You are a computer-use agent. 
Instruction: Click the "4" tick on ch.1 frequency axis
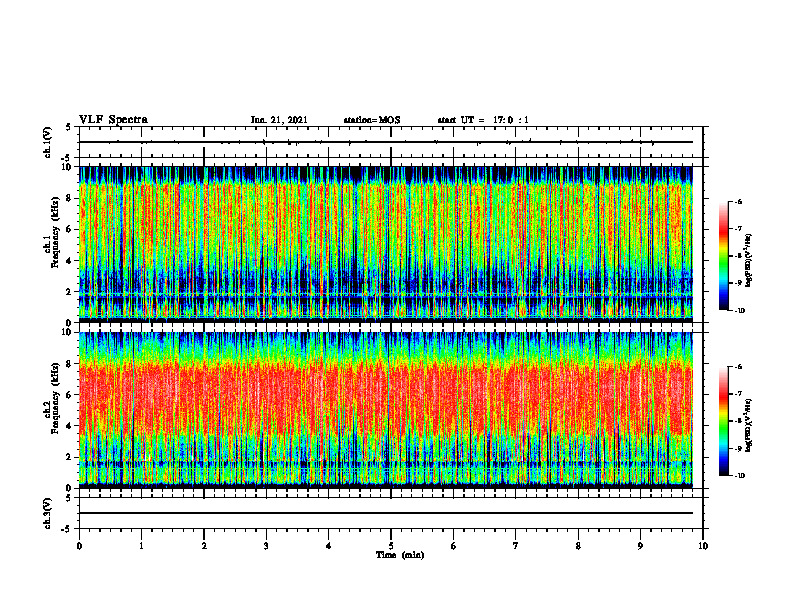(69, 261)
